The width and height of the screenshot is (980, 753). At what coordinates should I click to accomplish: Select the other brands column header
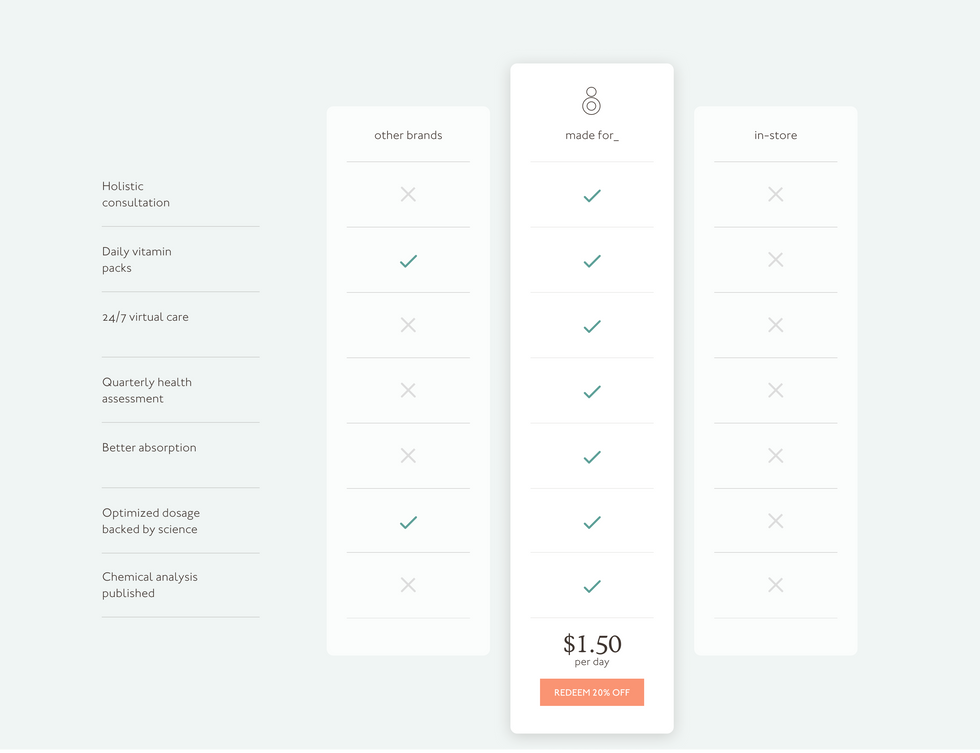408,135
